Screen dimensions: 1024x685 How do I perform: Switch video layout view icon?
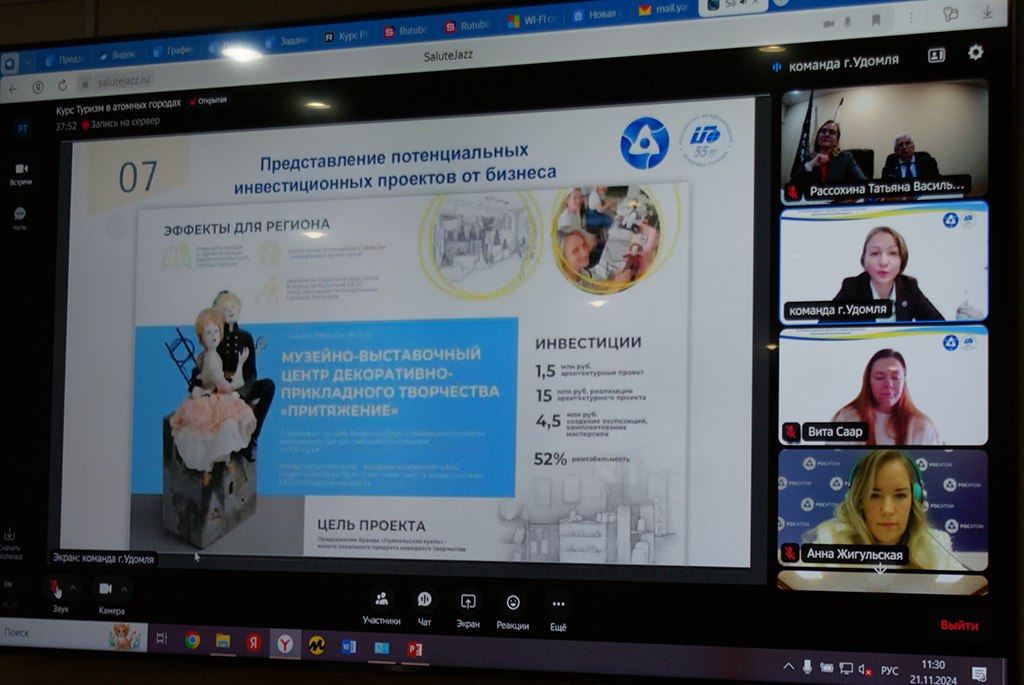(x=937, y=56)
